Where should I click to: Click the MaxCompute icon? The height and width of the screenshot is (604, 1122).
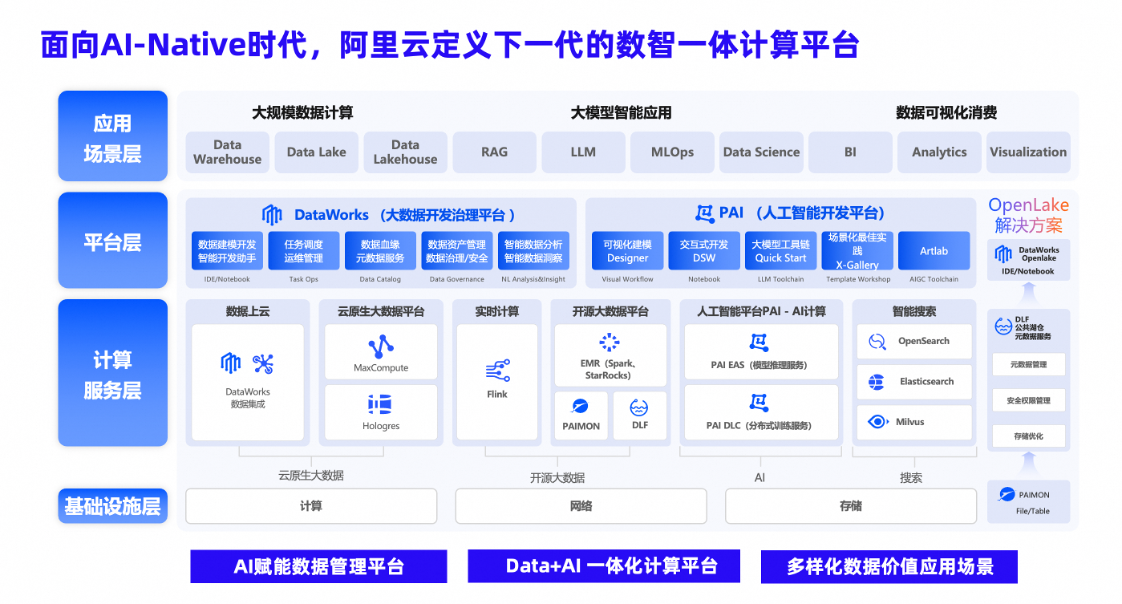[x=381, y=346]
